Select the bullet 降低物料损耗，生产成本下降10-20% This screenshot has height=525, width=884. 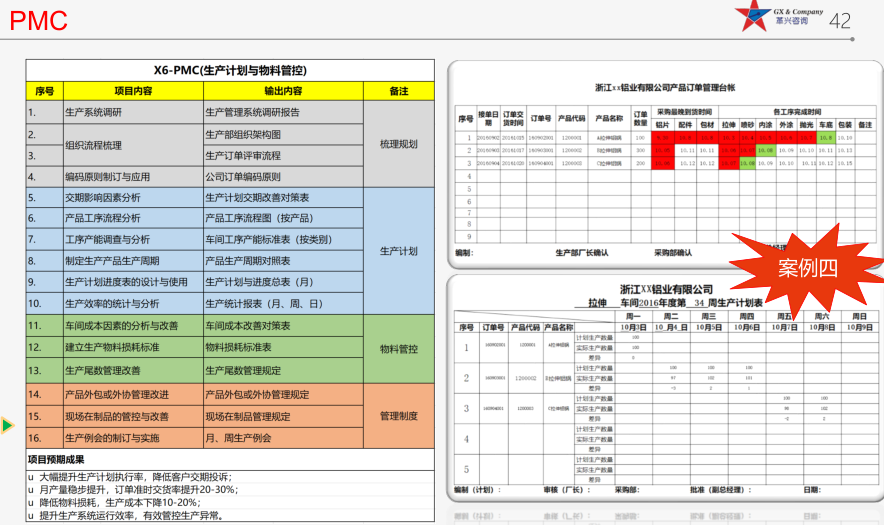[120, 502]
